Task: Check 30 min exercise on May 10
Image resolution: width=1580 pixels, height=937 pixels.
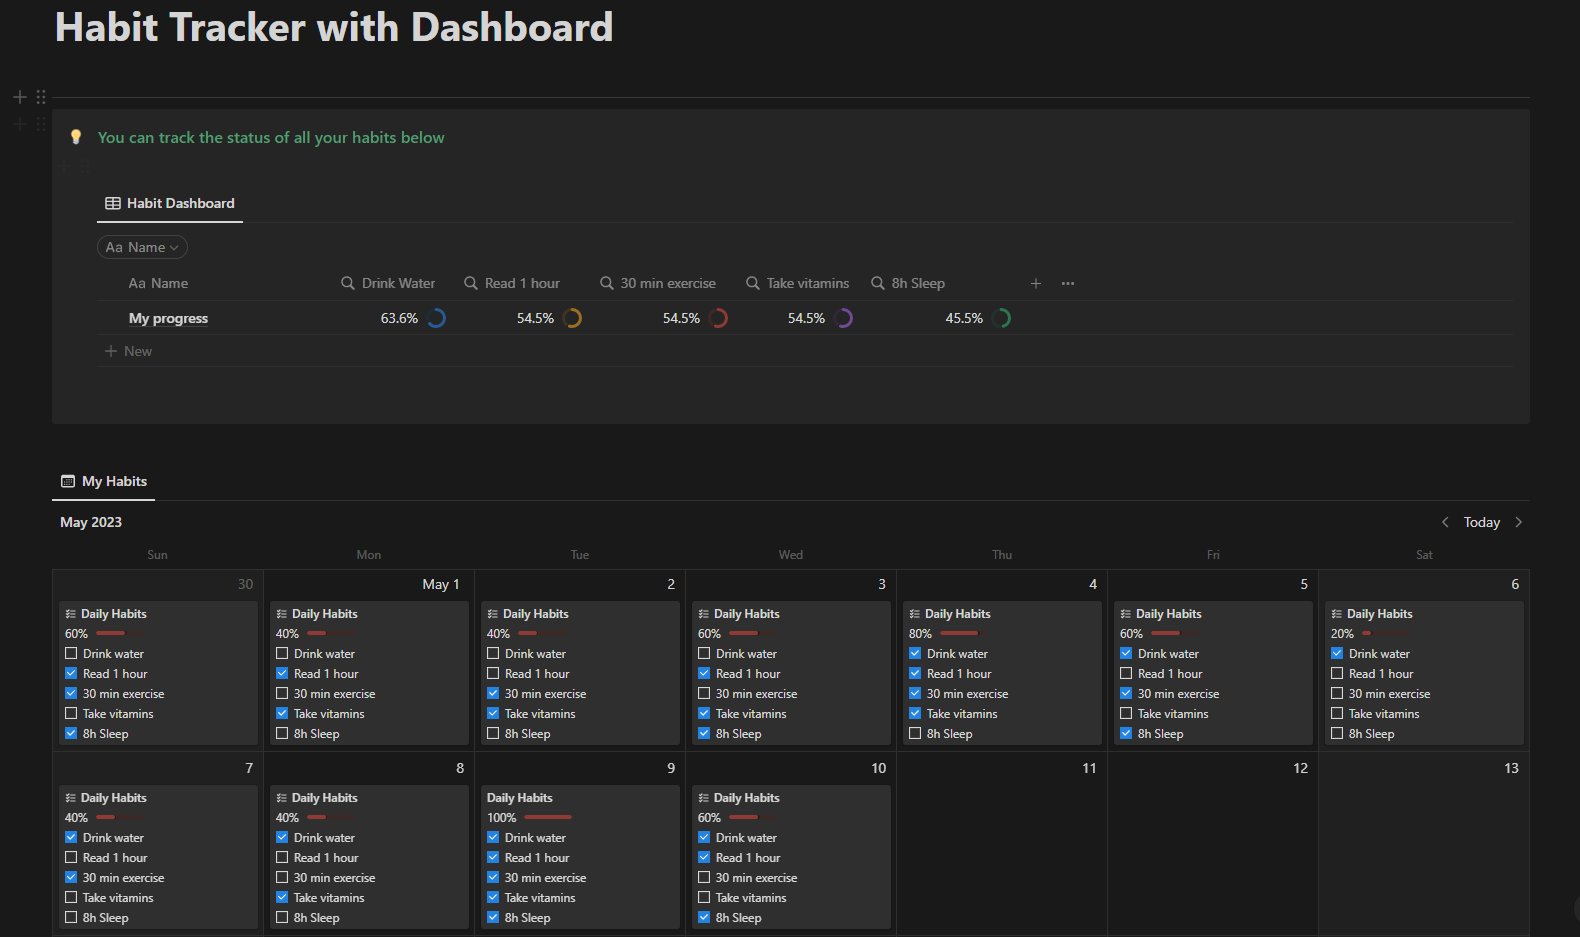Action: [x=704, y=877]
